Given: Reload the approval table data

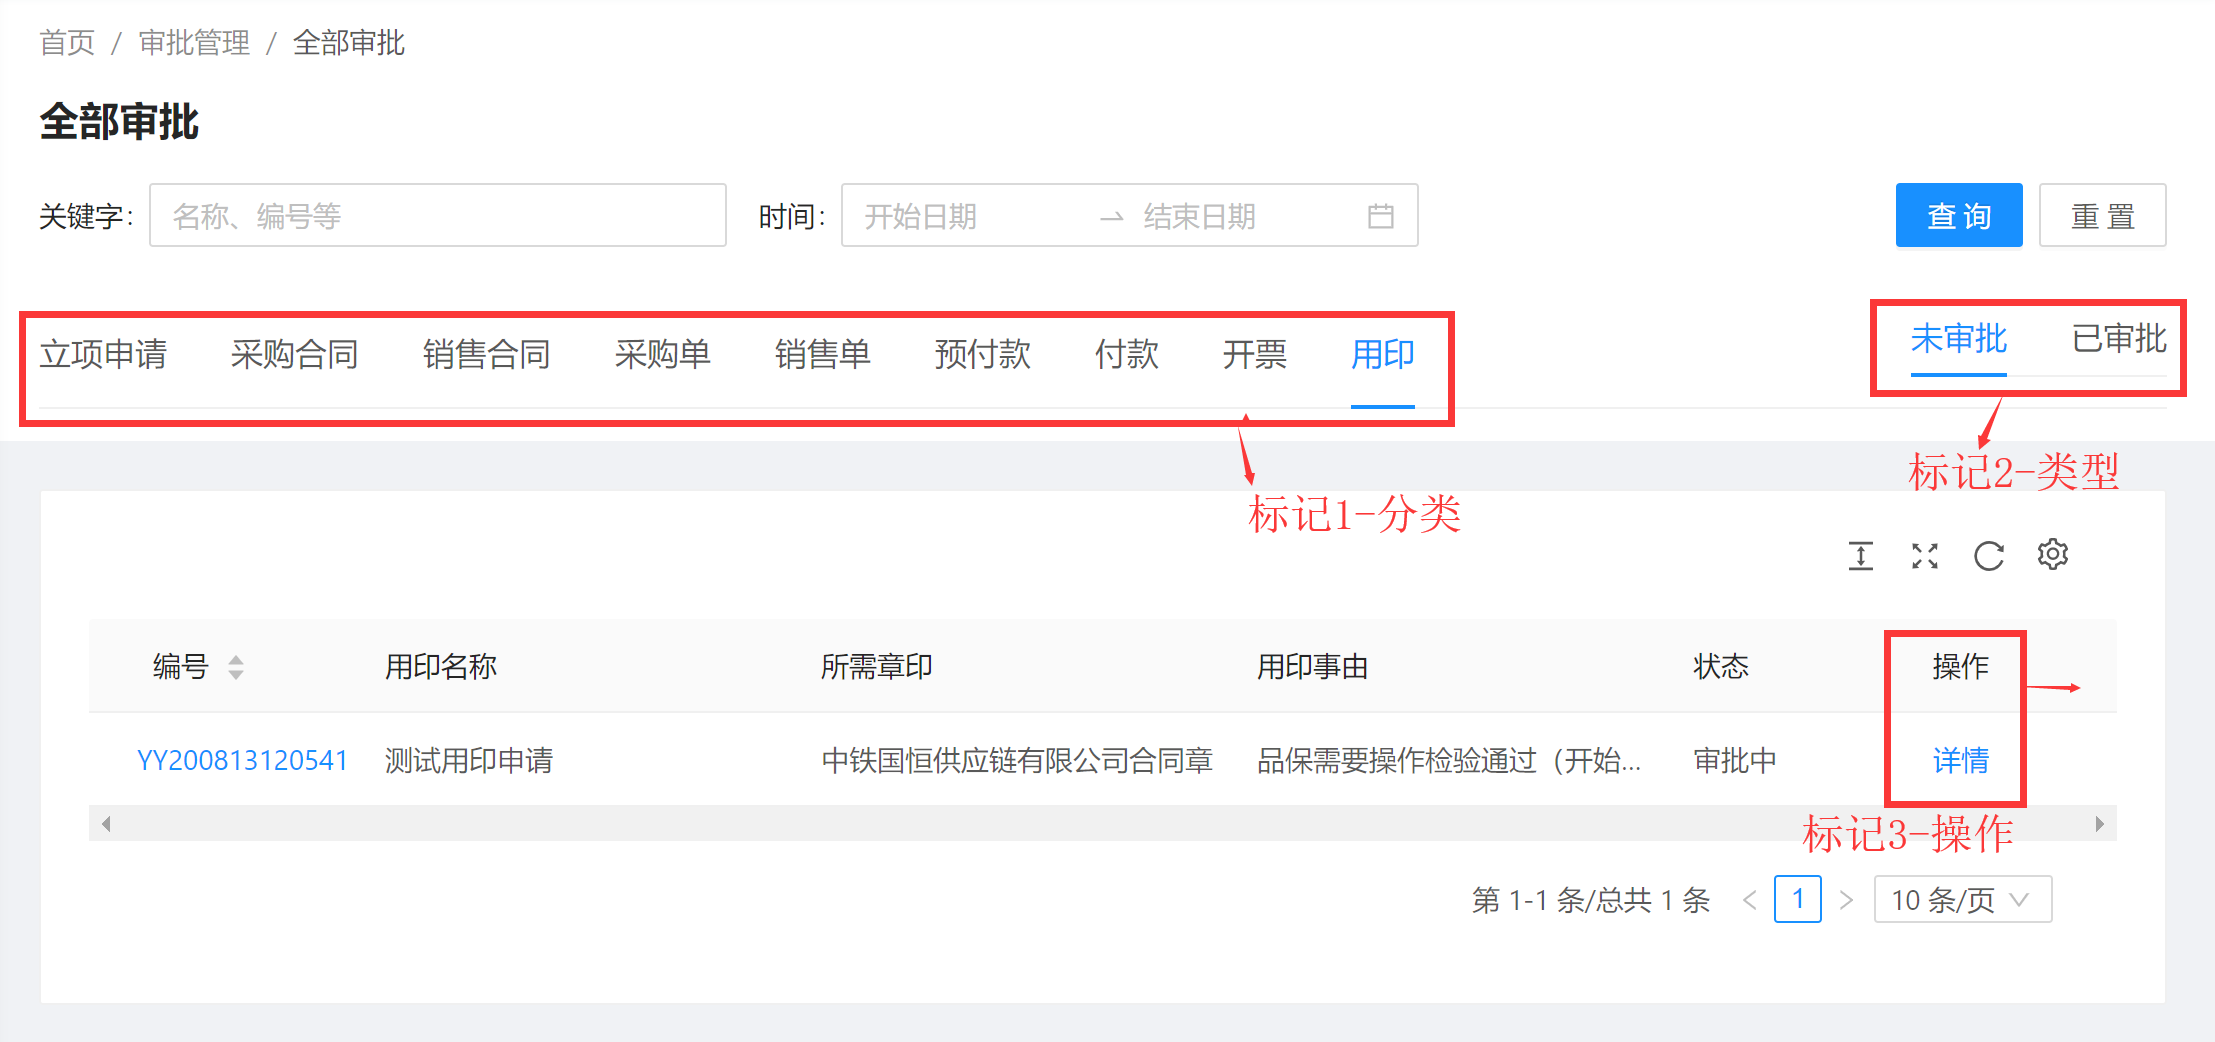Looking at the screenshot, I should [1988, 555].
